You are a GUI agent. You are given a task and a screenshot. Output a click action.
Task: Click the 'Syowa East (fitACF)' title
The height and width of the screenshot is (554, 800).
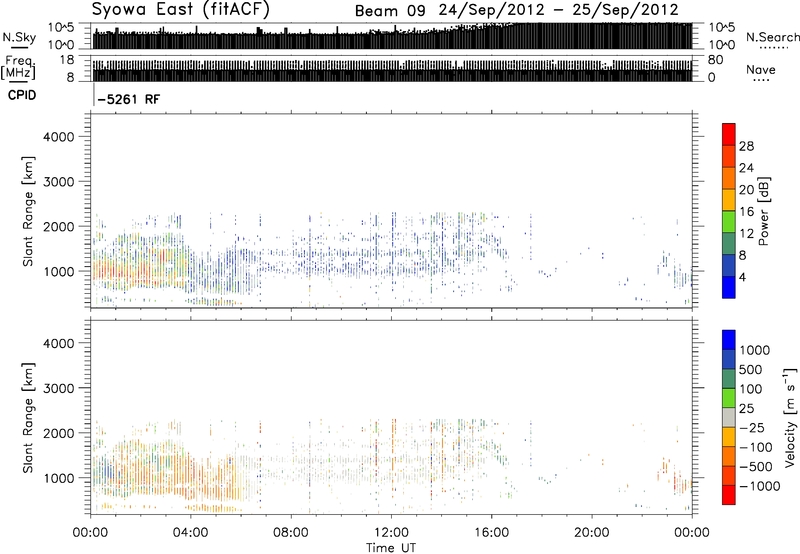click(x=181, y=9)
